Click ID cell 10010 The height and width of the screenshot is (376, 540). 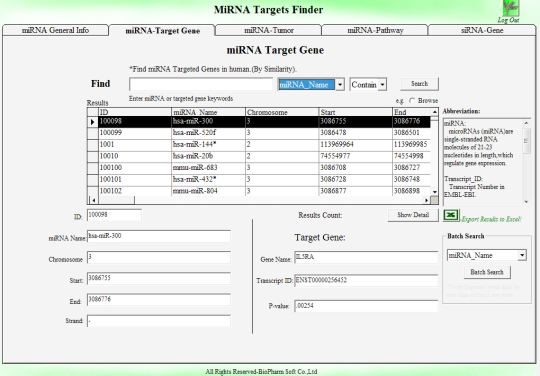[x=135, y=157]
